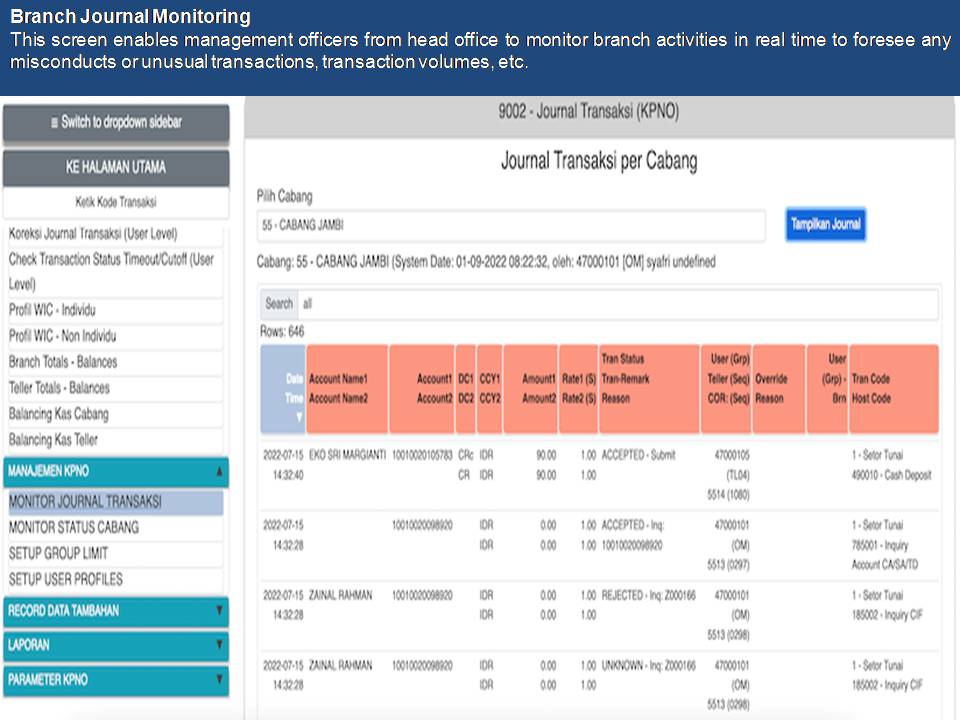The width and height of the screenshot is (960, 720).
Task: Open Teller Totals - Balances
Action: tap(116, 388)
